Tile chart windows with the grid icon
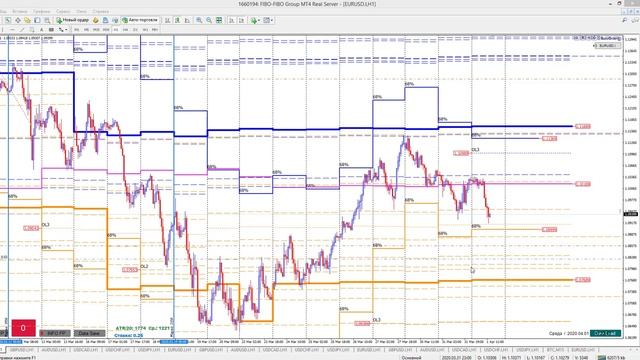This screenshot has width=640, height=360. [219, 20]
